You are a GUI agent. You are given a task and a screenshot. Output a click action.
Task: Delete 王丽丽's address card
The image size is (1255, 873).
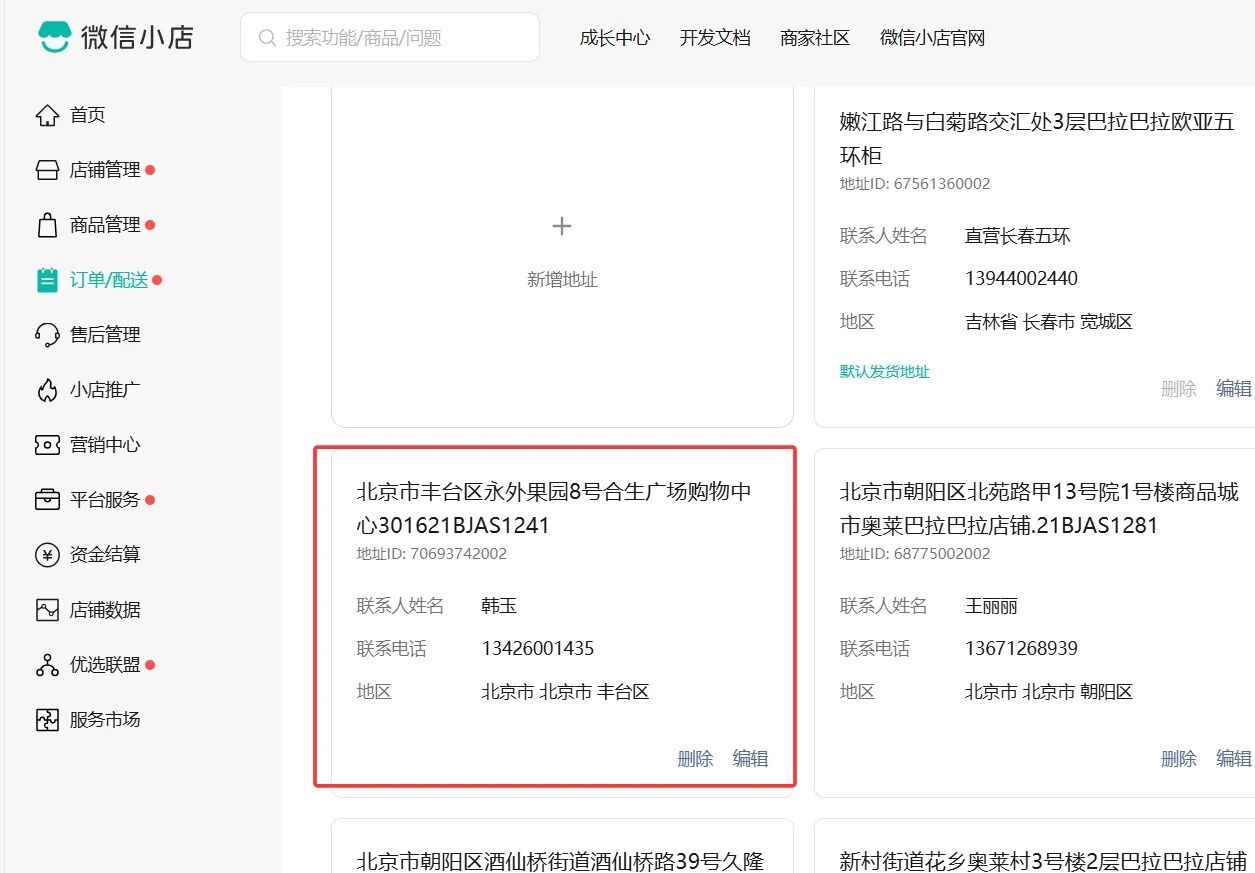[x=1179, y=759]
